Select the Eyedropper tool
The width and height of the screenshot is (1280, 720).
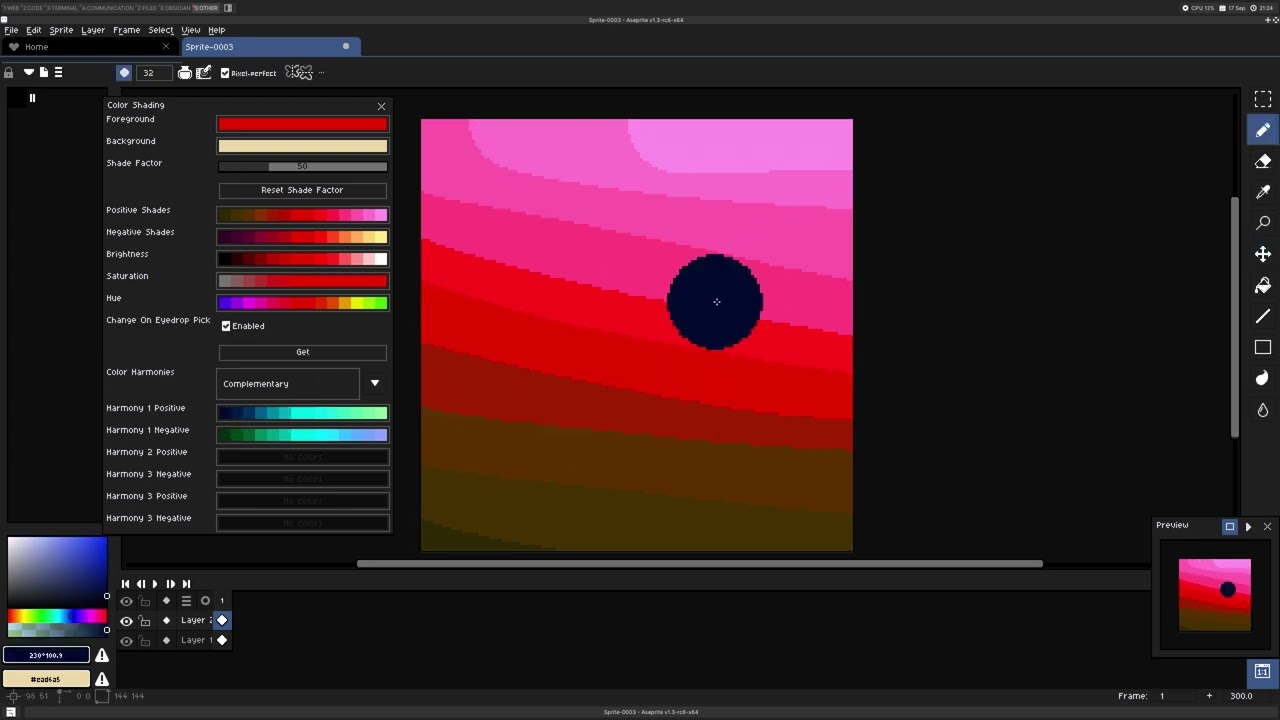[1263, 192]
